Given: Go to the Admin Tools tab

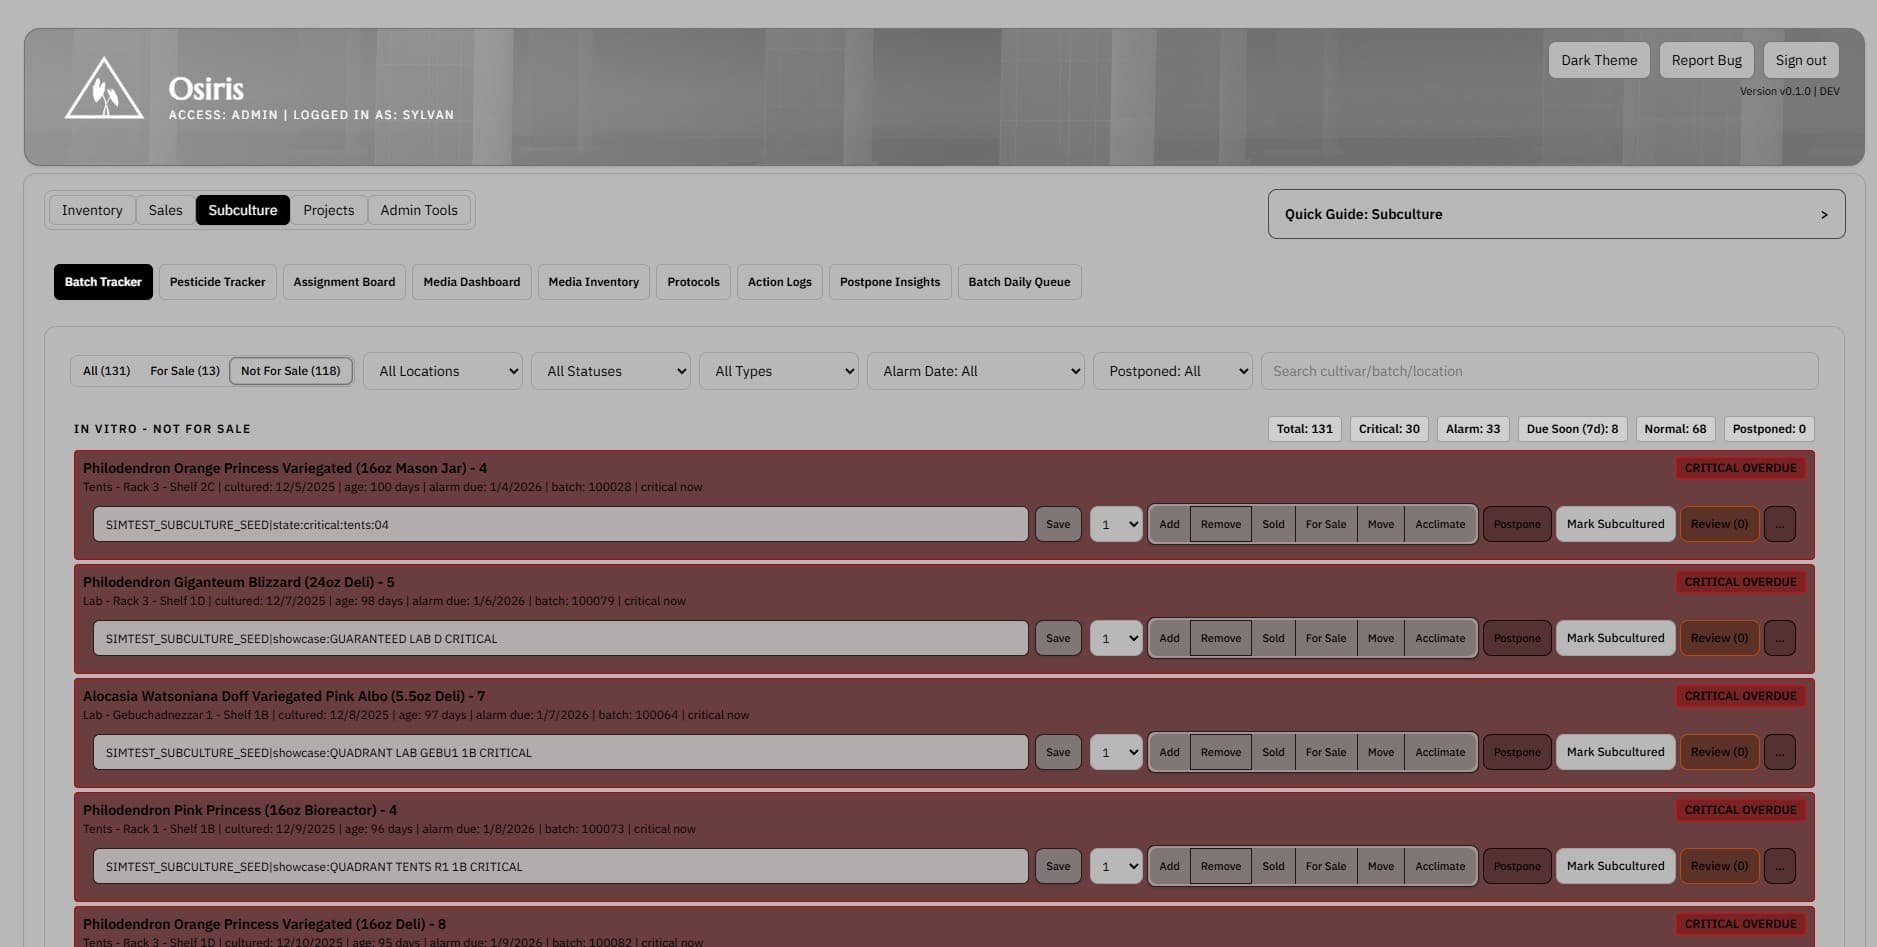Looking at the screenshot, I should pyautogui.click(x=419, y=210).
